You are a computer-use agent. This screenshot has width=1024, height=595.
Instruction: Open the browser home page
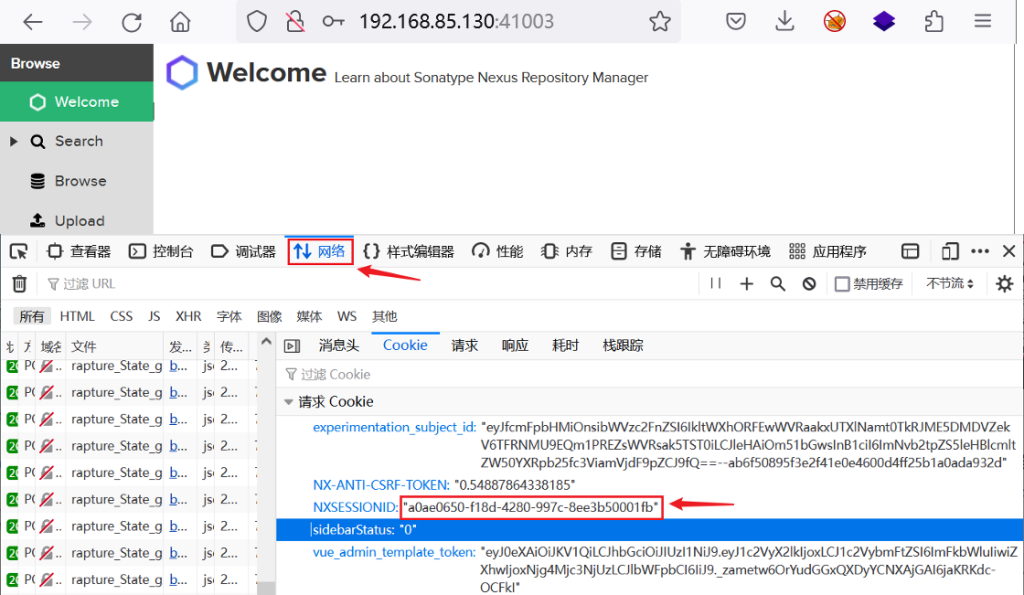tap(180, 22)
